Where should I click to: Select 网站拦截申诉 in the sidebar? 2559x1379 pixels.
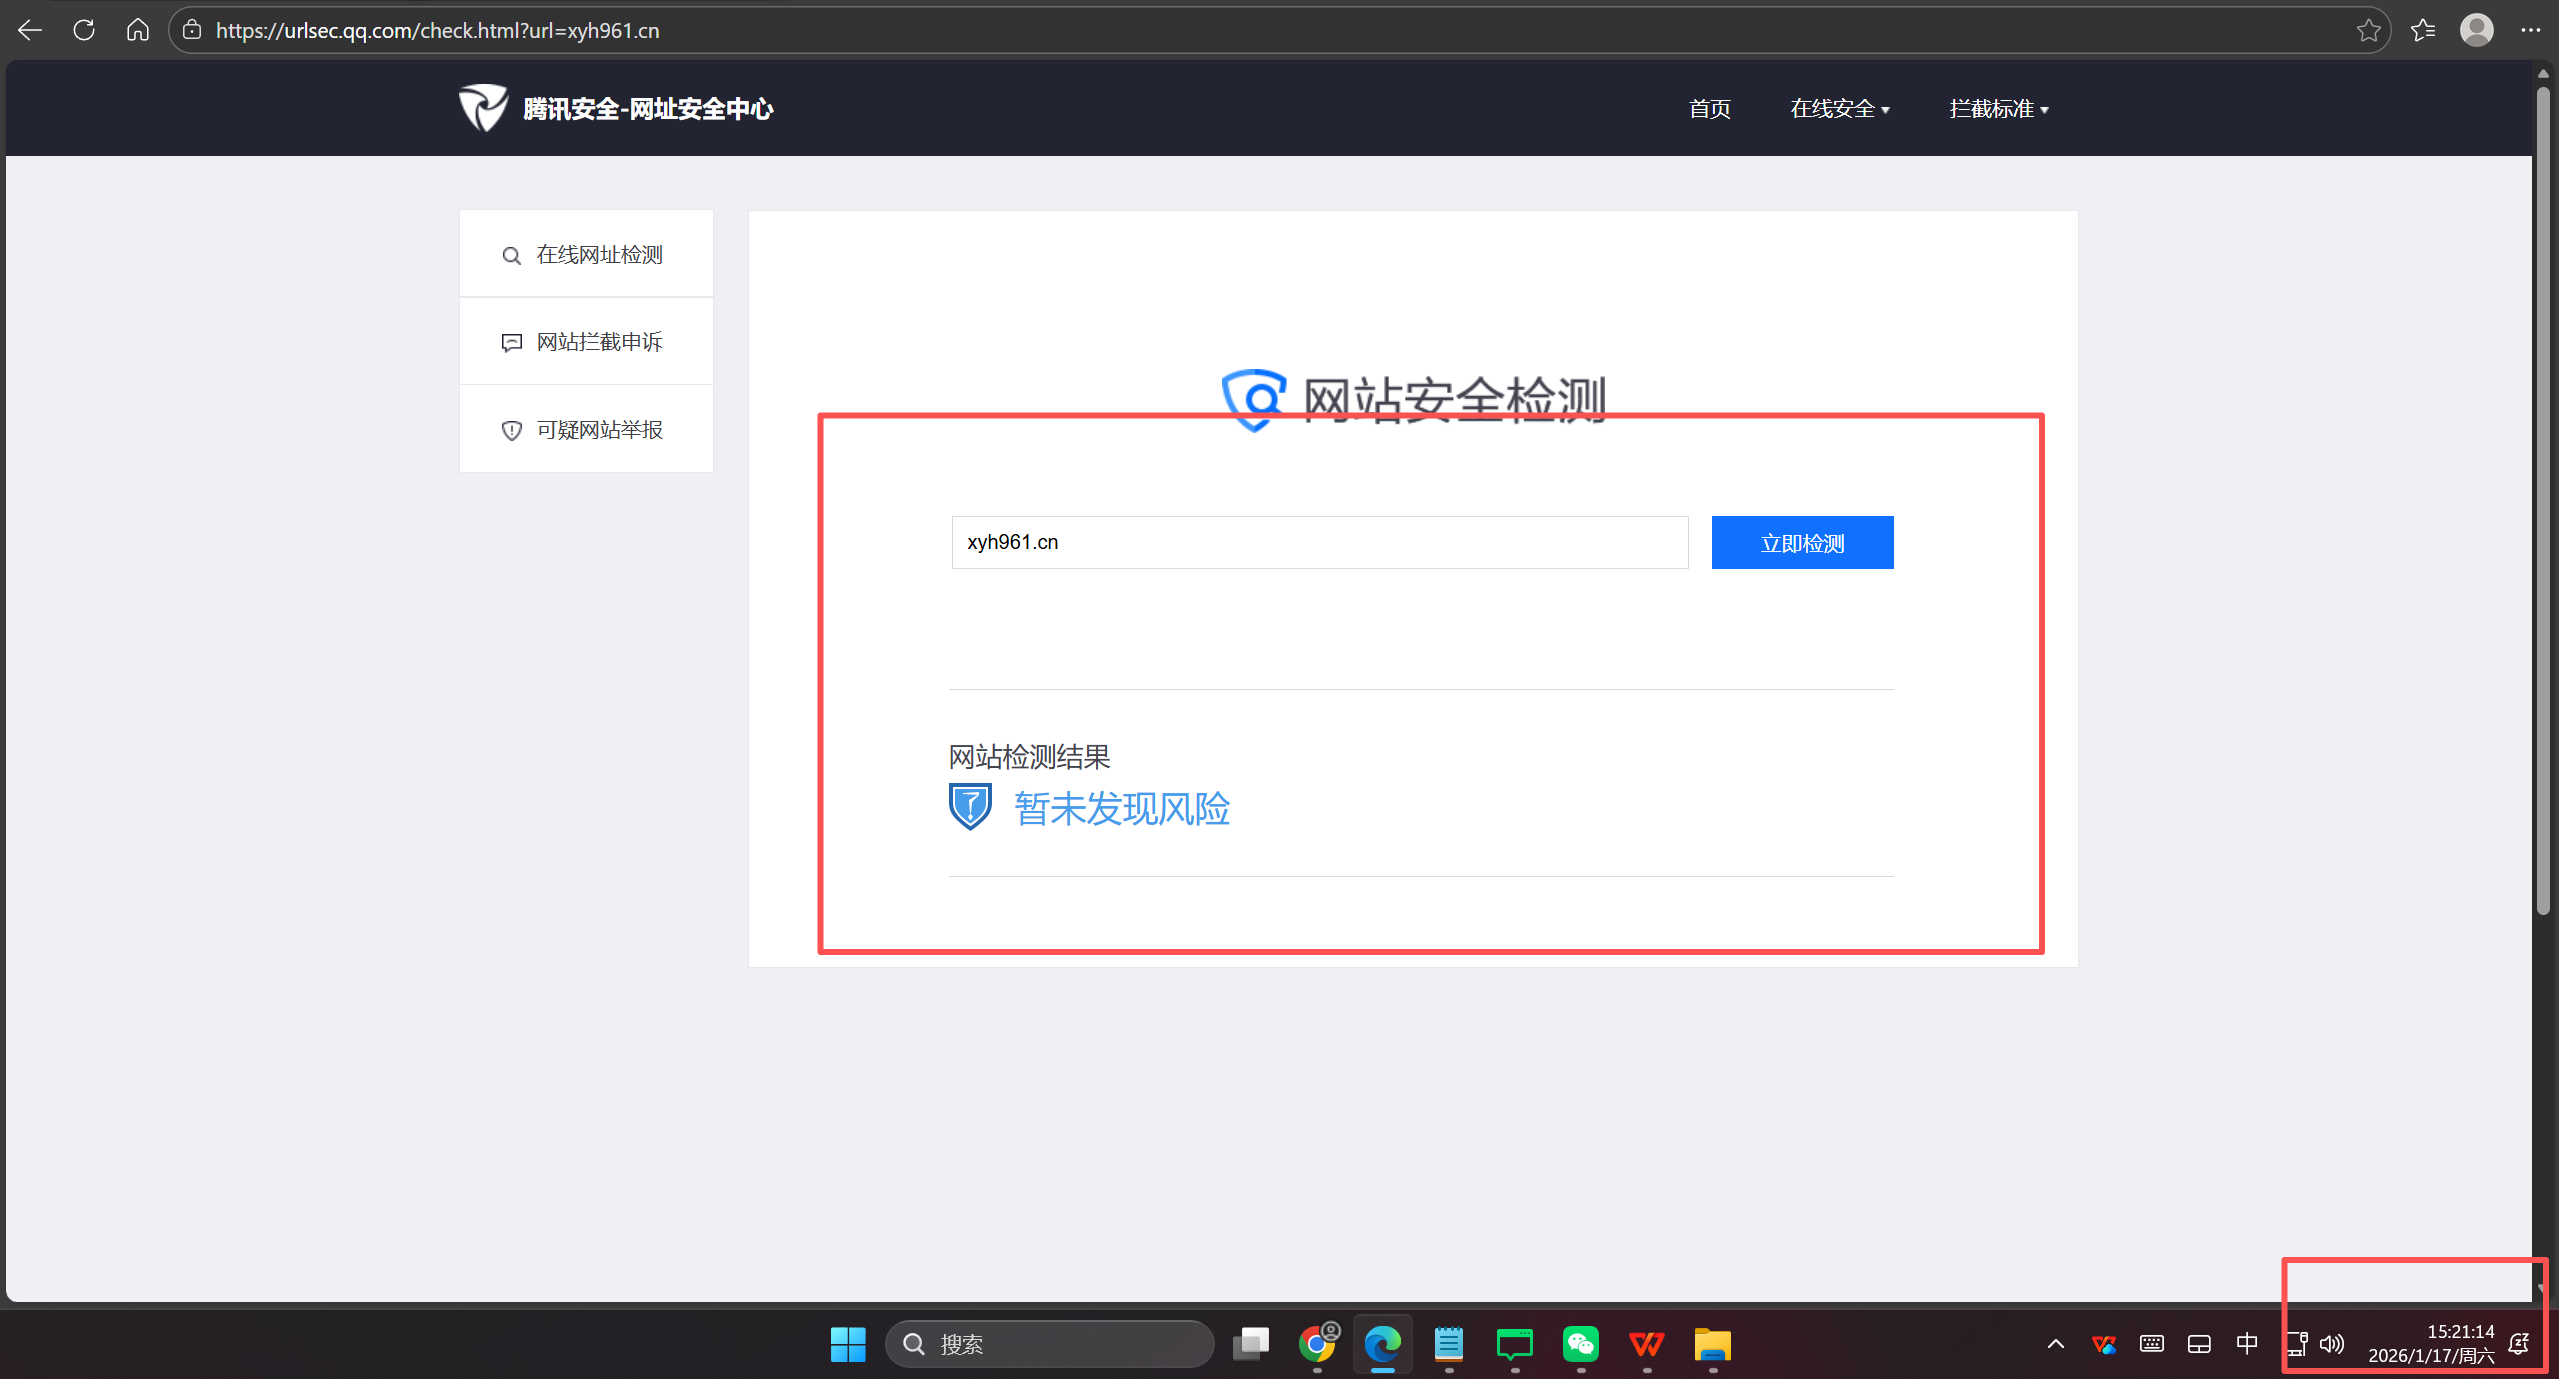pyautogui.click(x=598, y=342)
